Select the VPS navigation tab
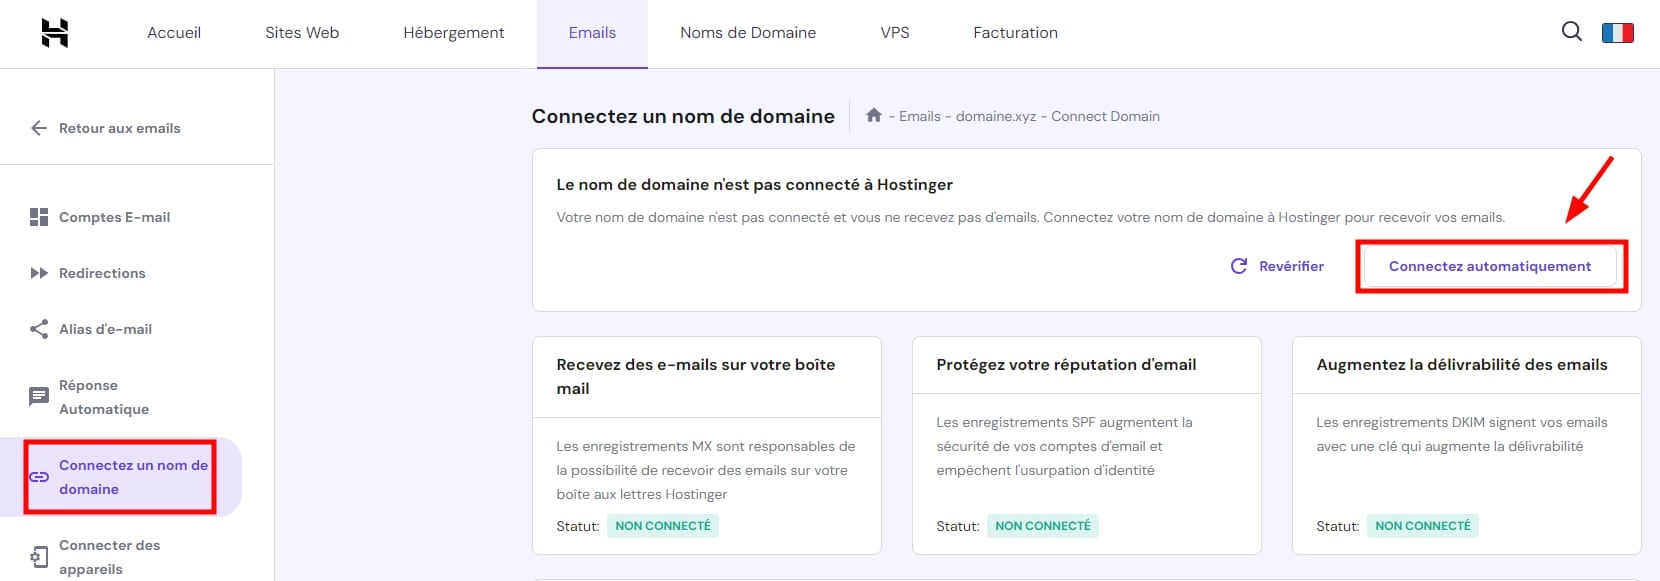The width and height of the screenshot is (1660, 581). point(895,33)
